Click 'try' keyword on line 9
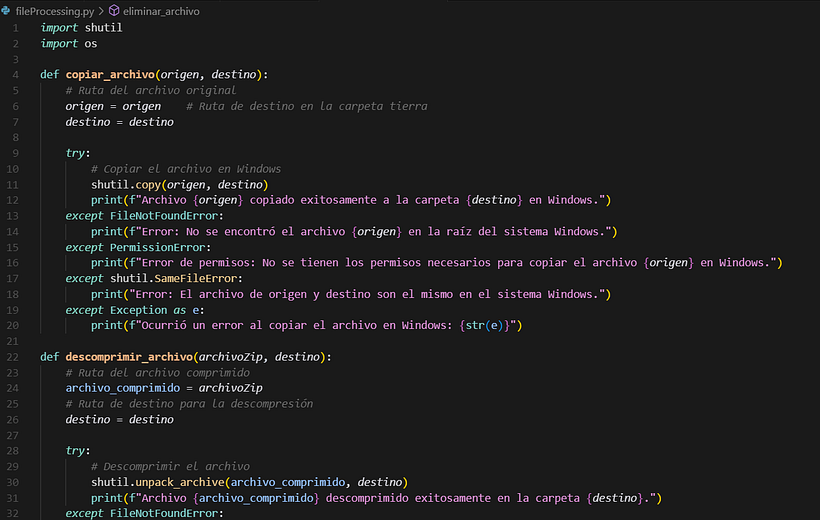820x520 pixels. [x=75, y=153]
